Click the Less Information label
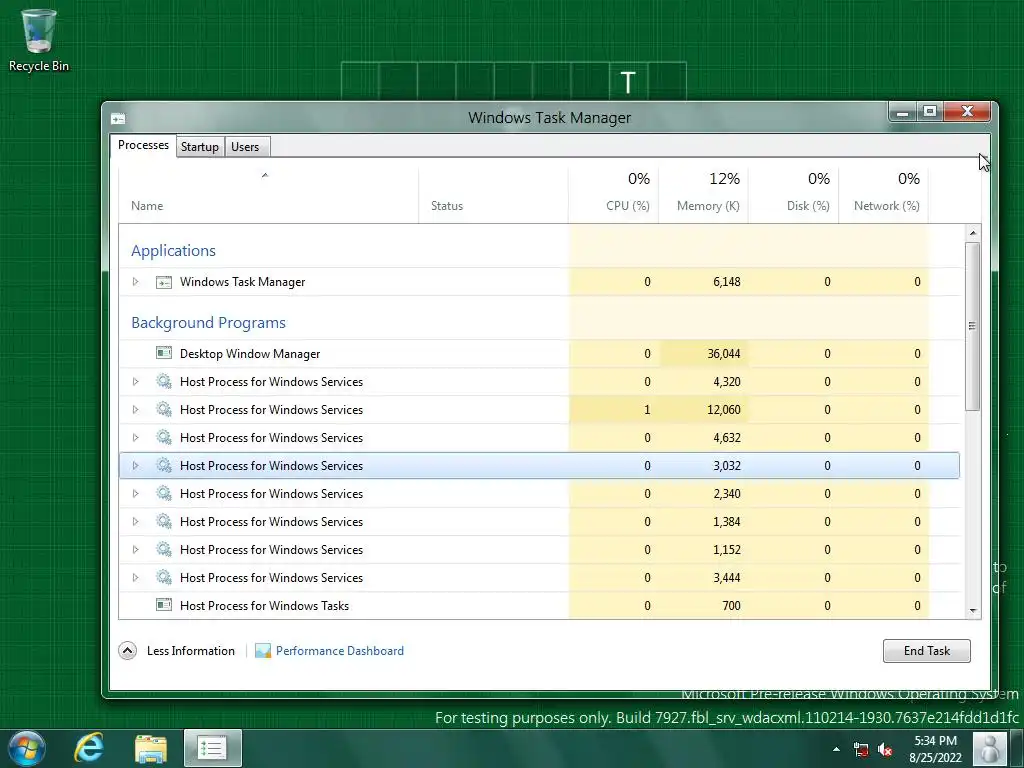This screenshot has width=1024, height=768. [x=191, y=650]
